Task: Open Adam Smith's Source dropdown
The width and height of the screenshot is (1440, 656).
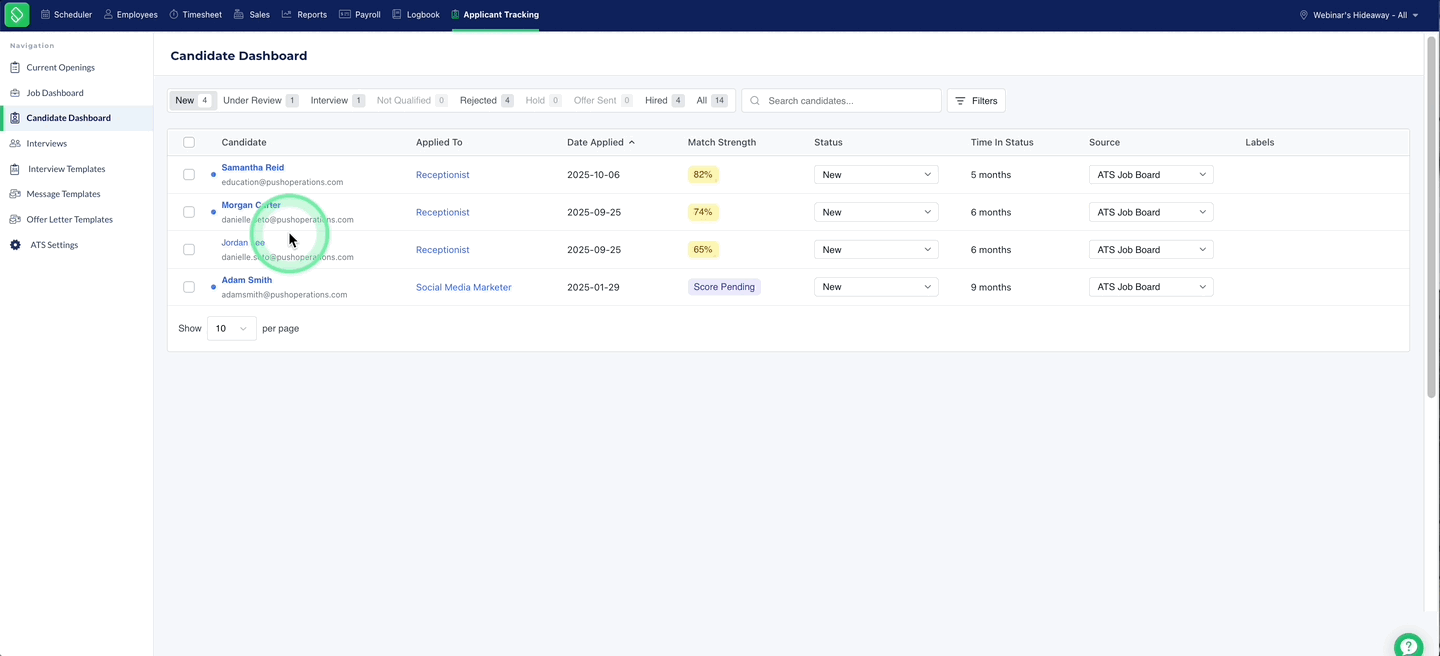Action: point(1151,287)
